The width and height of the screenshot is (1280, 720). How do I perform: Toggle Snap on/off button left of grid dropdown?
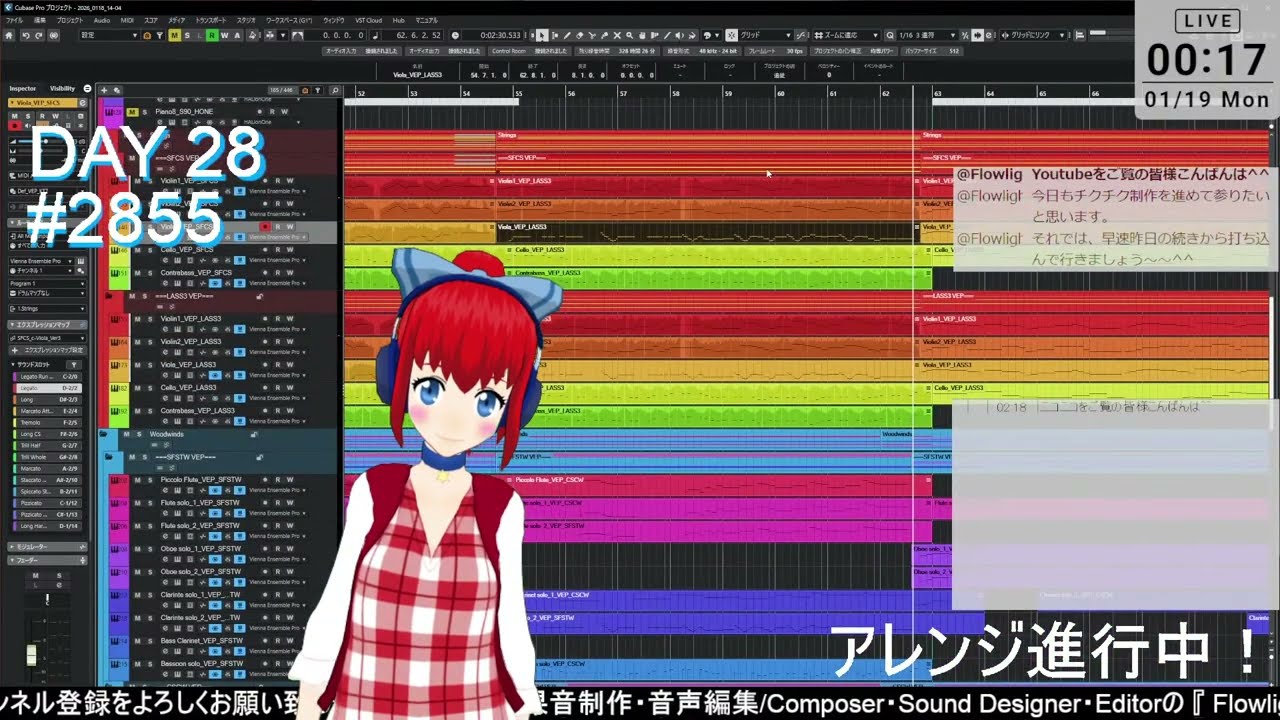point(731,35)
